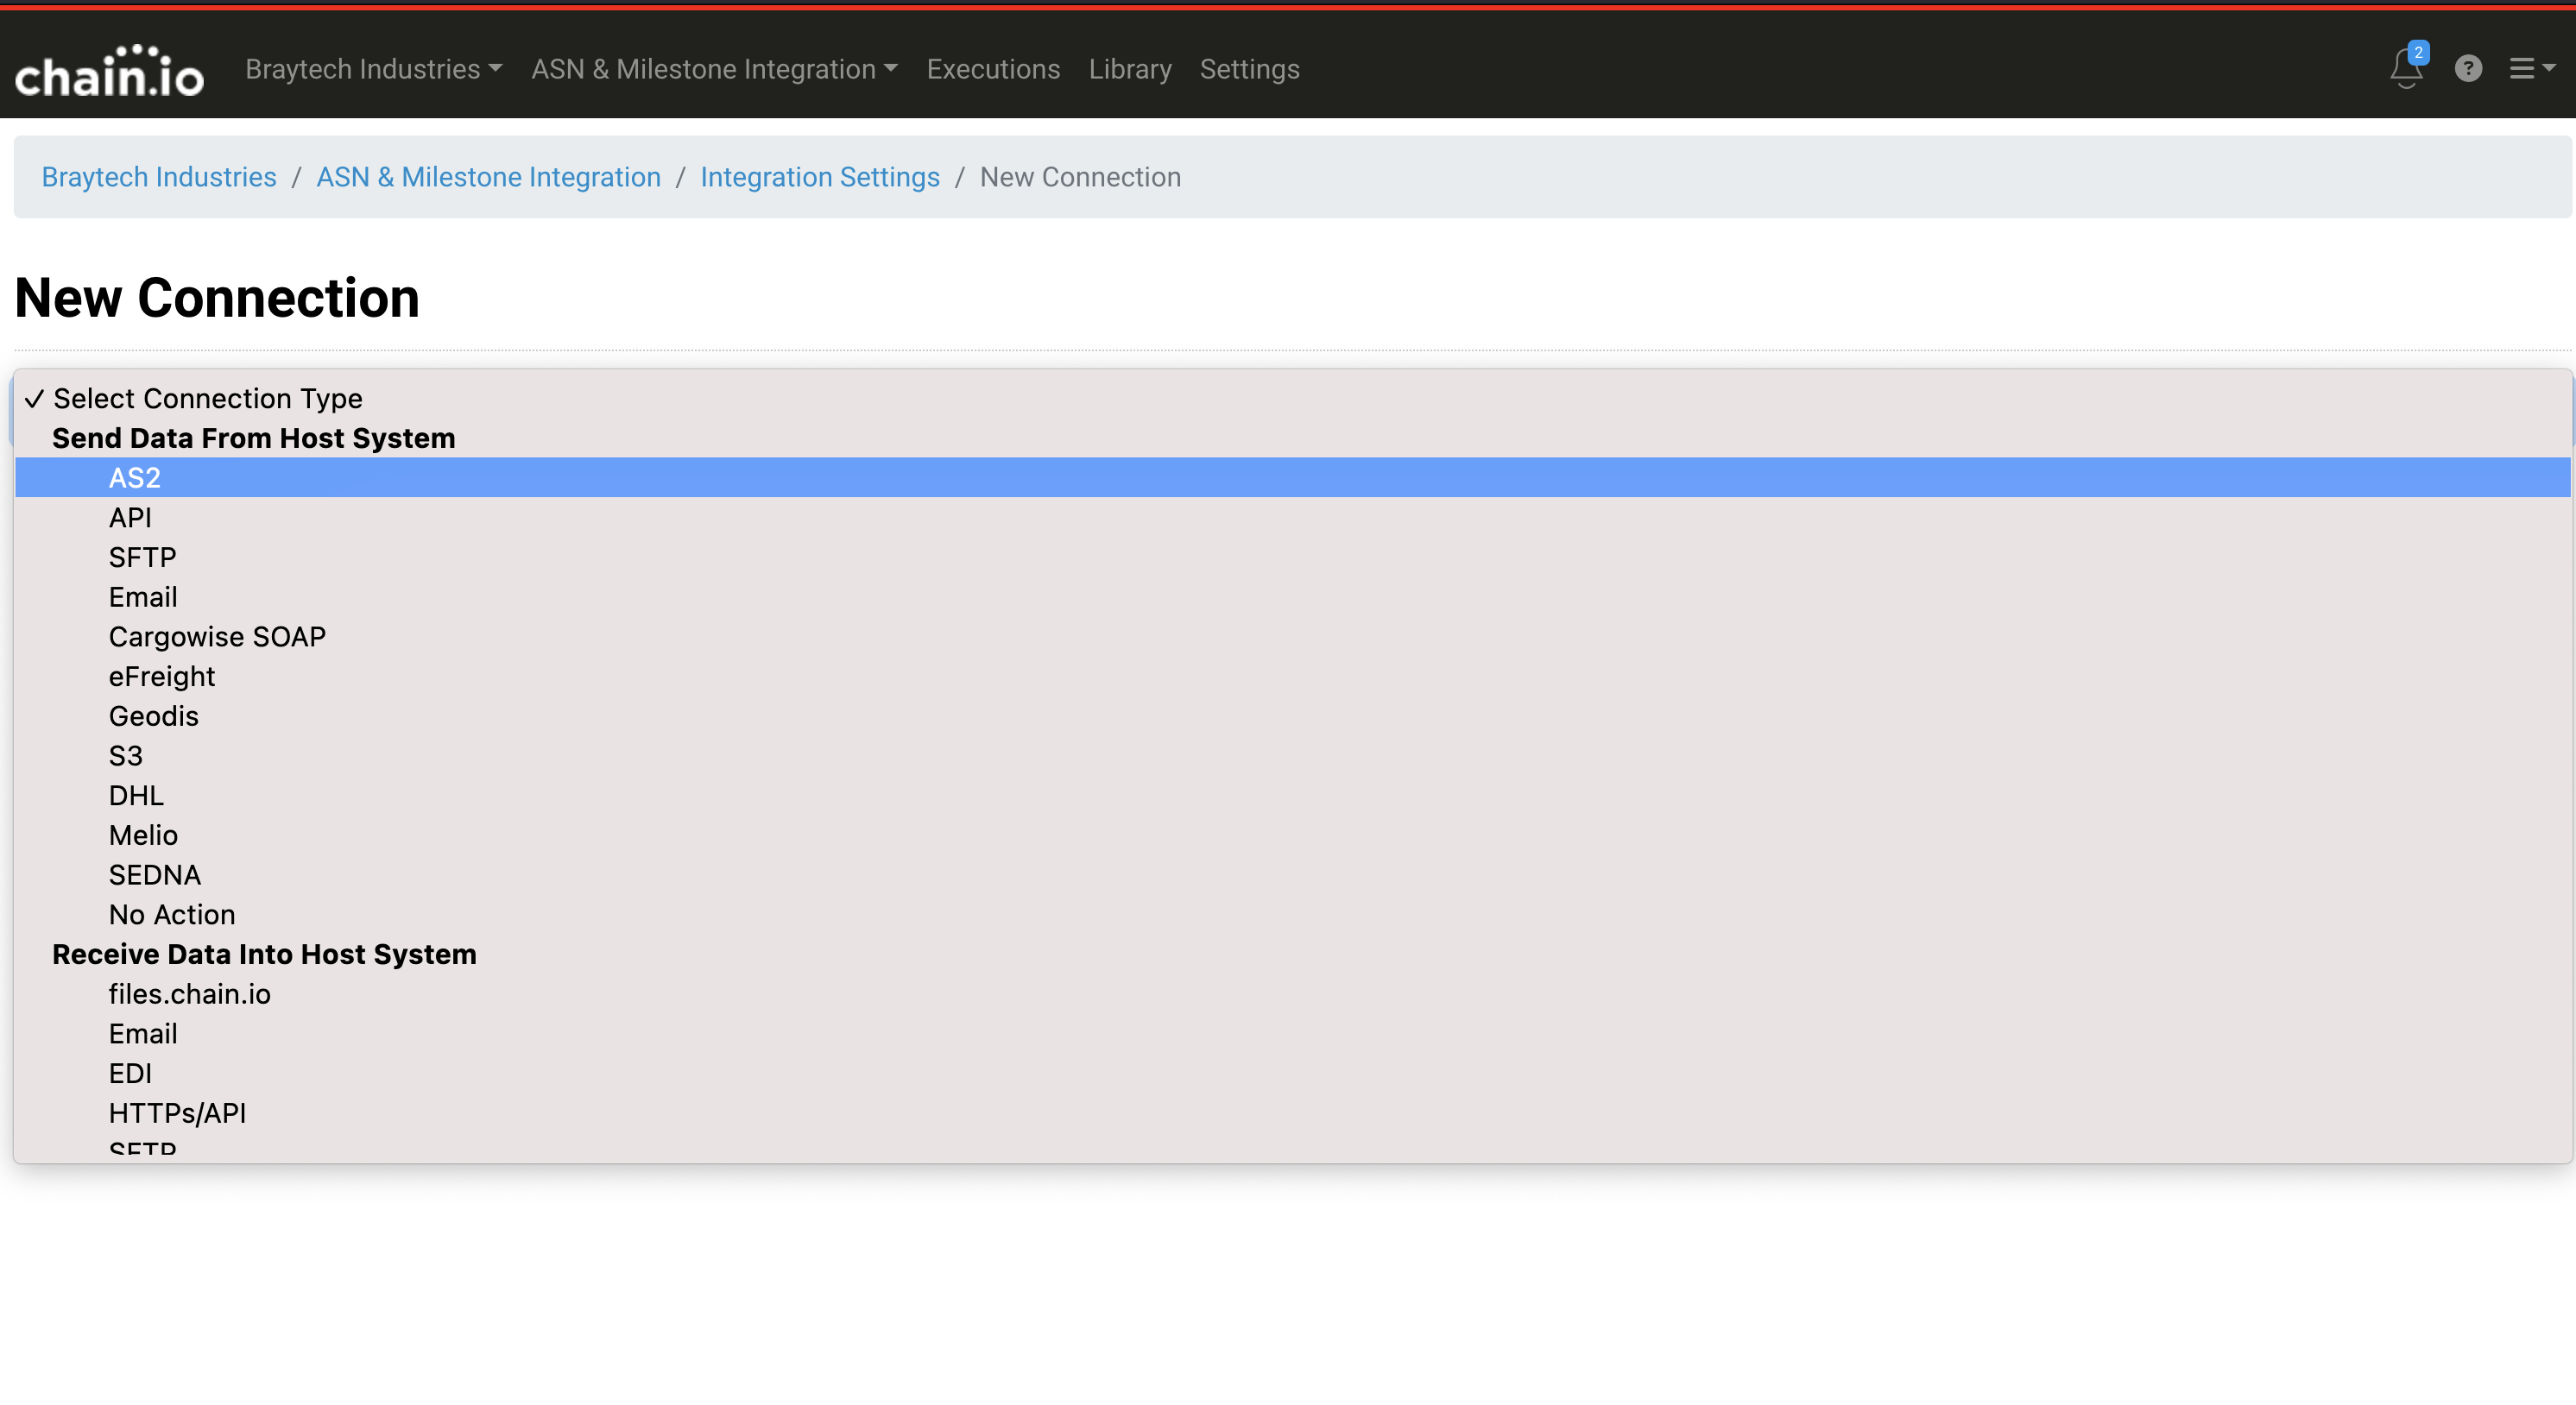2576x1405 pixels.
Task: Open the hamburger user menu
Action: [x=2532, y=68]
